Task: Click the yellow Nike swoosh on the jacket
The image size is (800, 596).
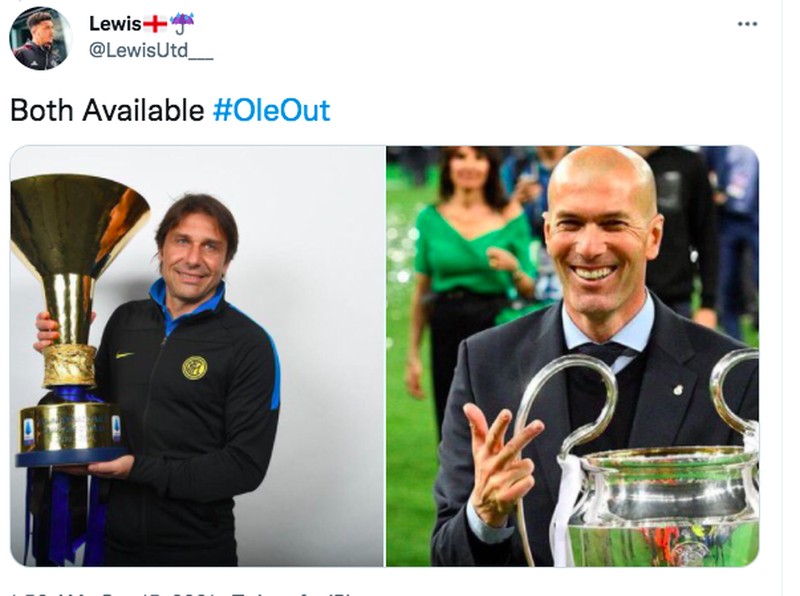Action: (x=125, y=355)
